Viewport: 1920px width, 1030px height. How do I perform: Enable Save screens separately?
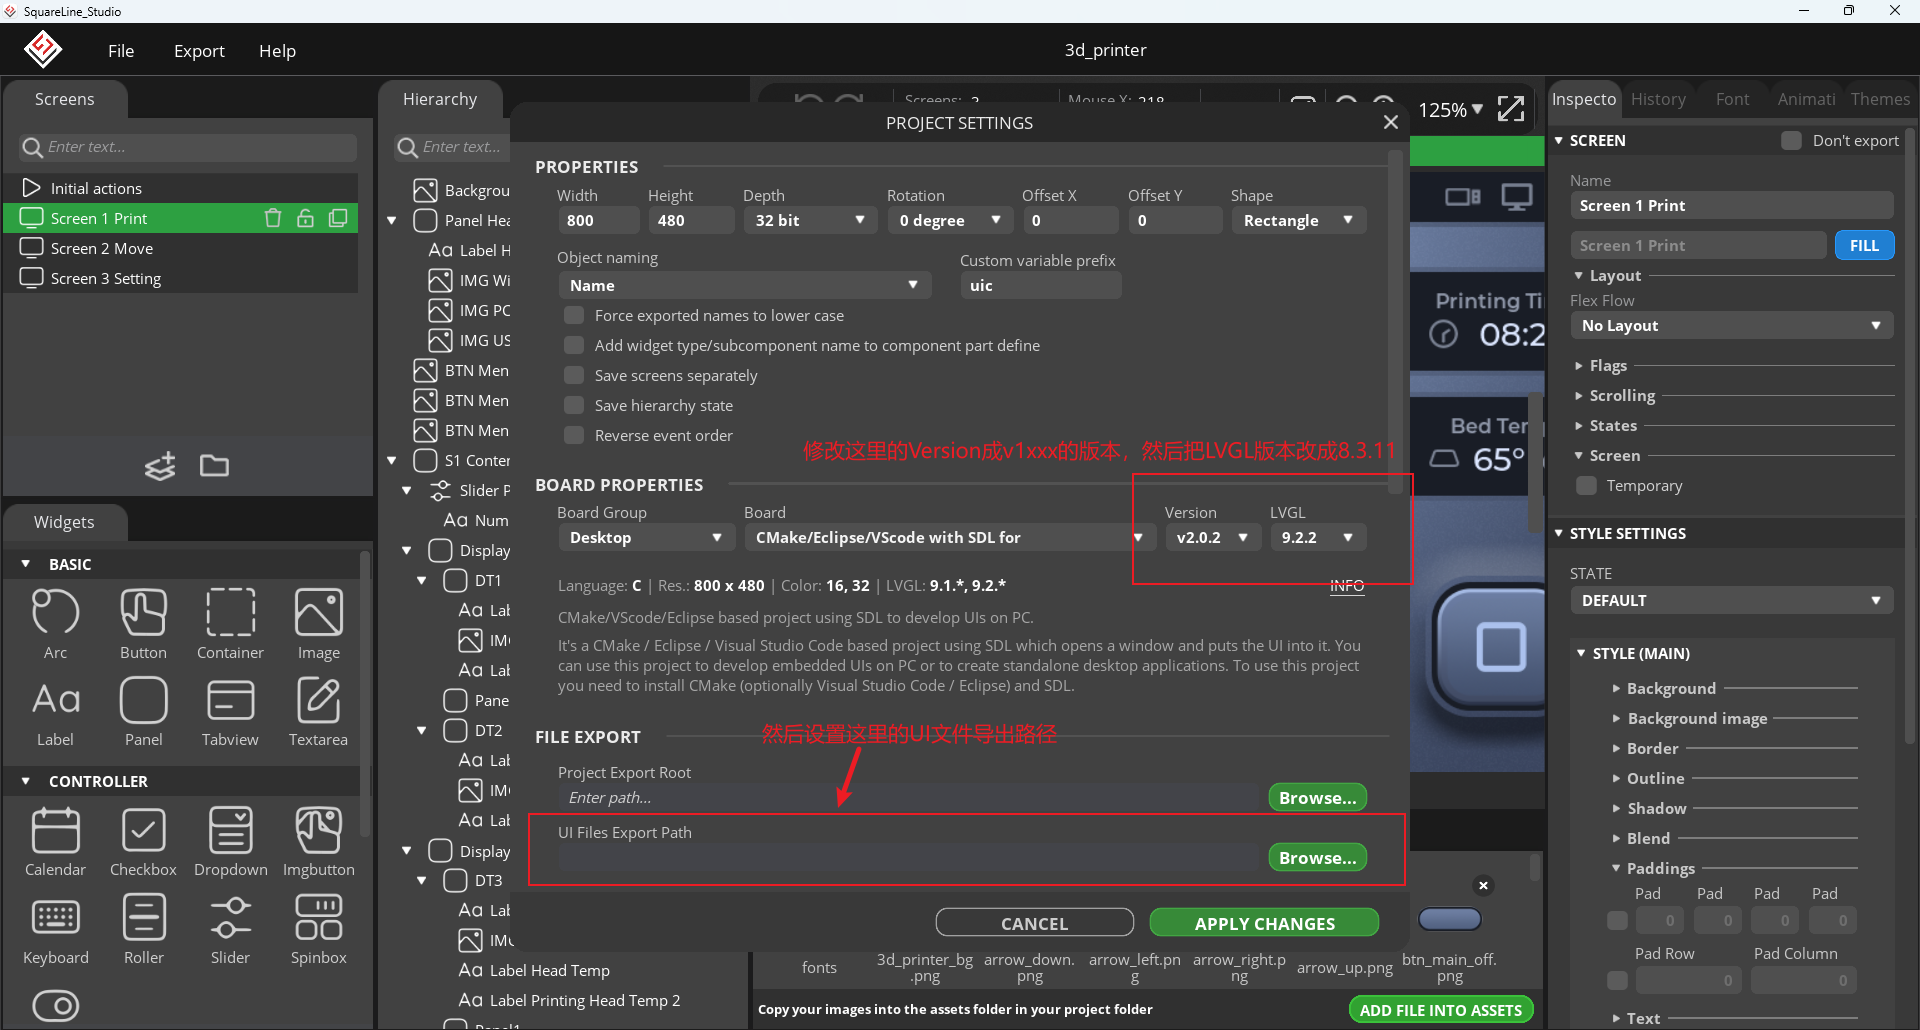click(574, 375)
